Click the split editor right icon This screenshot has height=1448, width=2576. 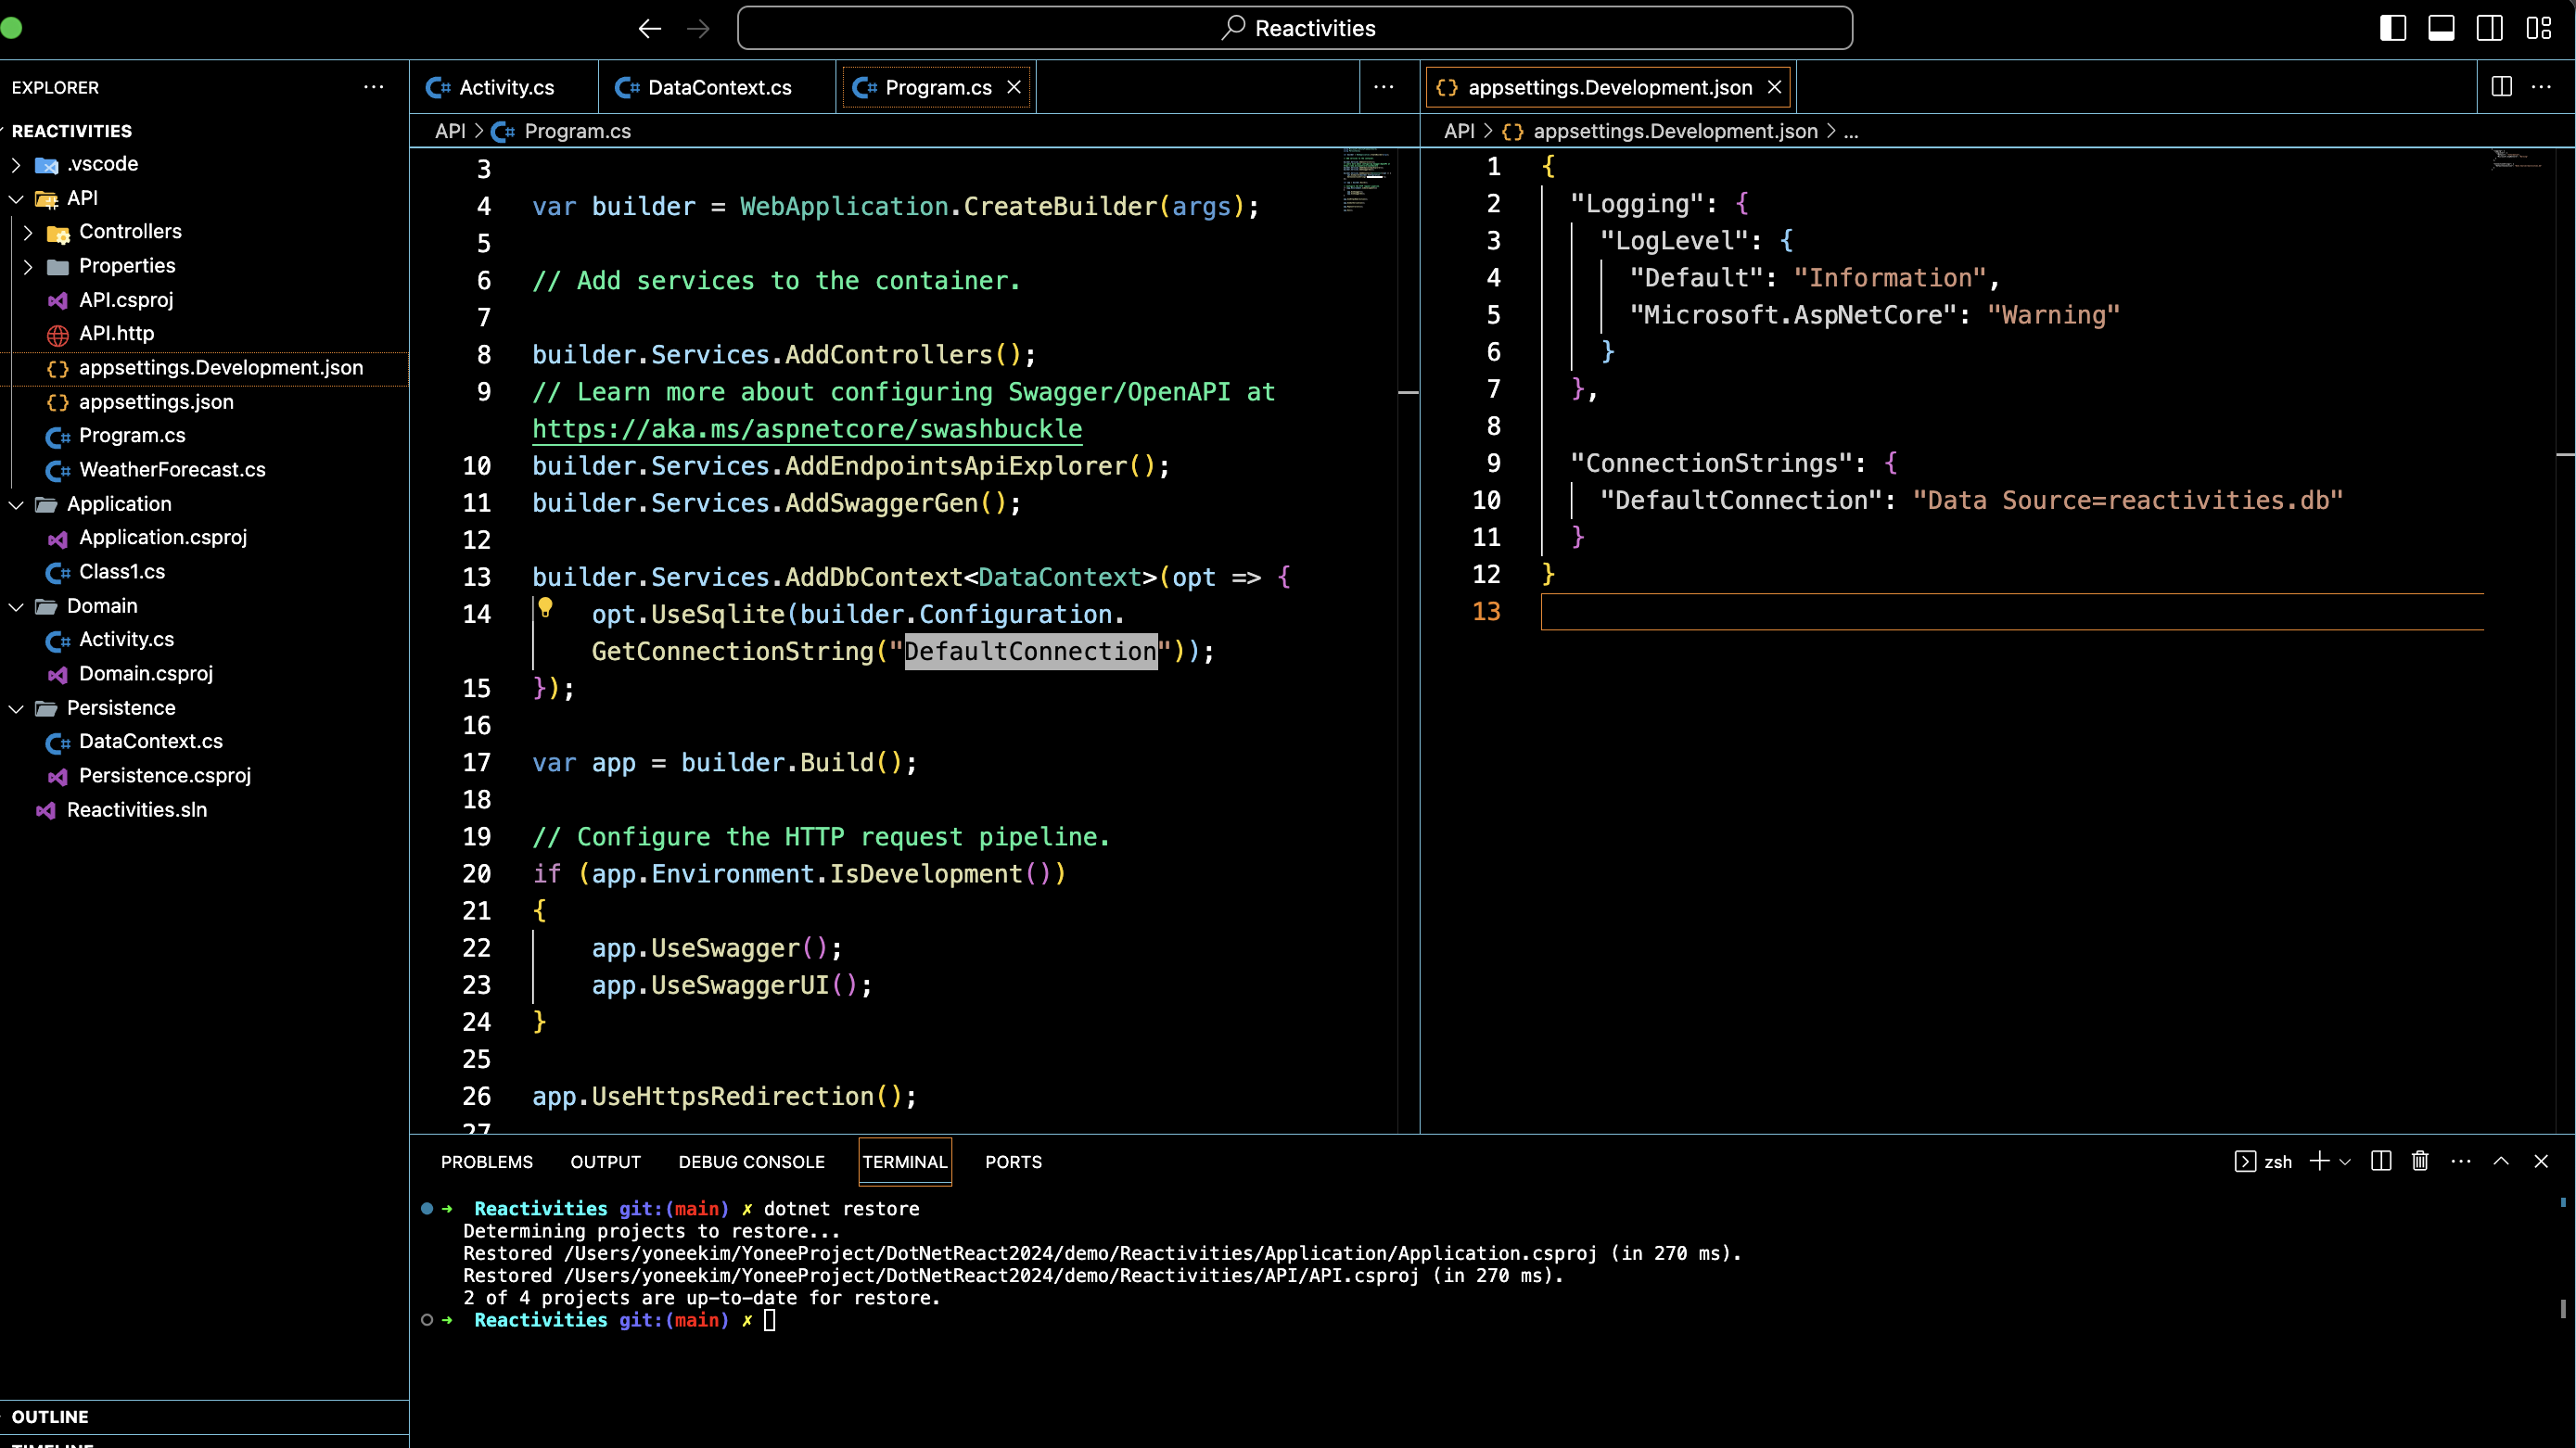click(2501, 87)
